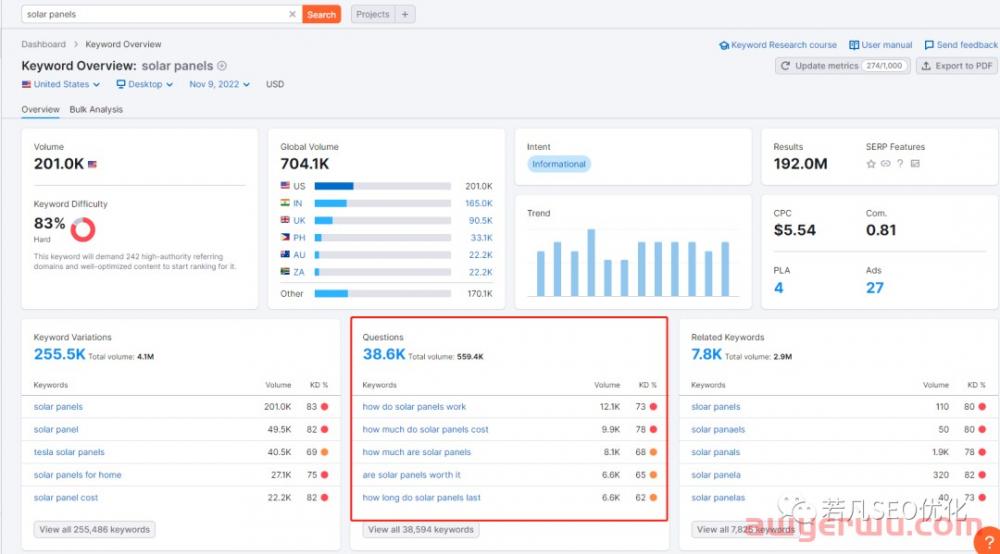Image resolution: width=1000 pixels, height=554 pixels.
Task: Click the Send feedback chat icon
Action: tap(929, 45)
